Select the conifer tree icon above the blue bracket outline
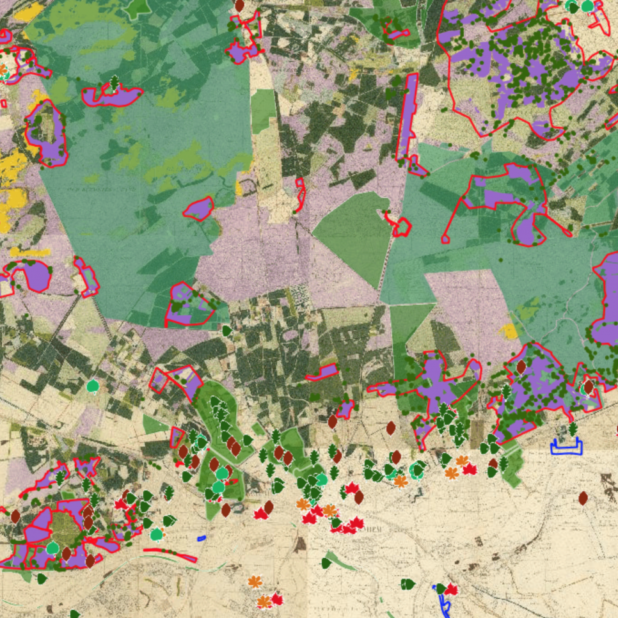 coord(573,428)
